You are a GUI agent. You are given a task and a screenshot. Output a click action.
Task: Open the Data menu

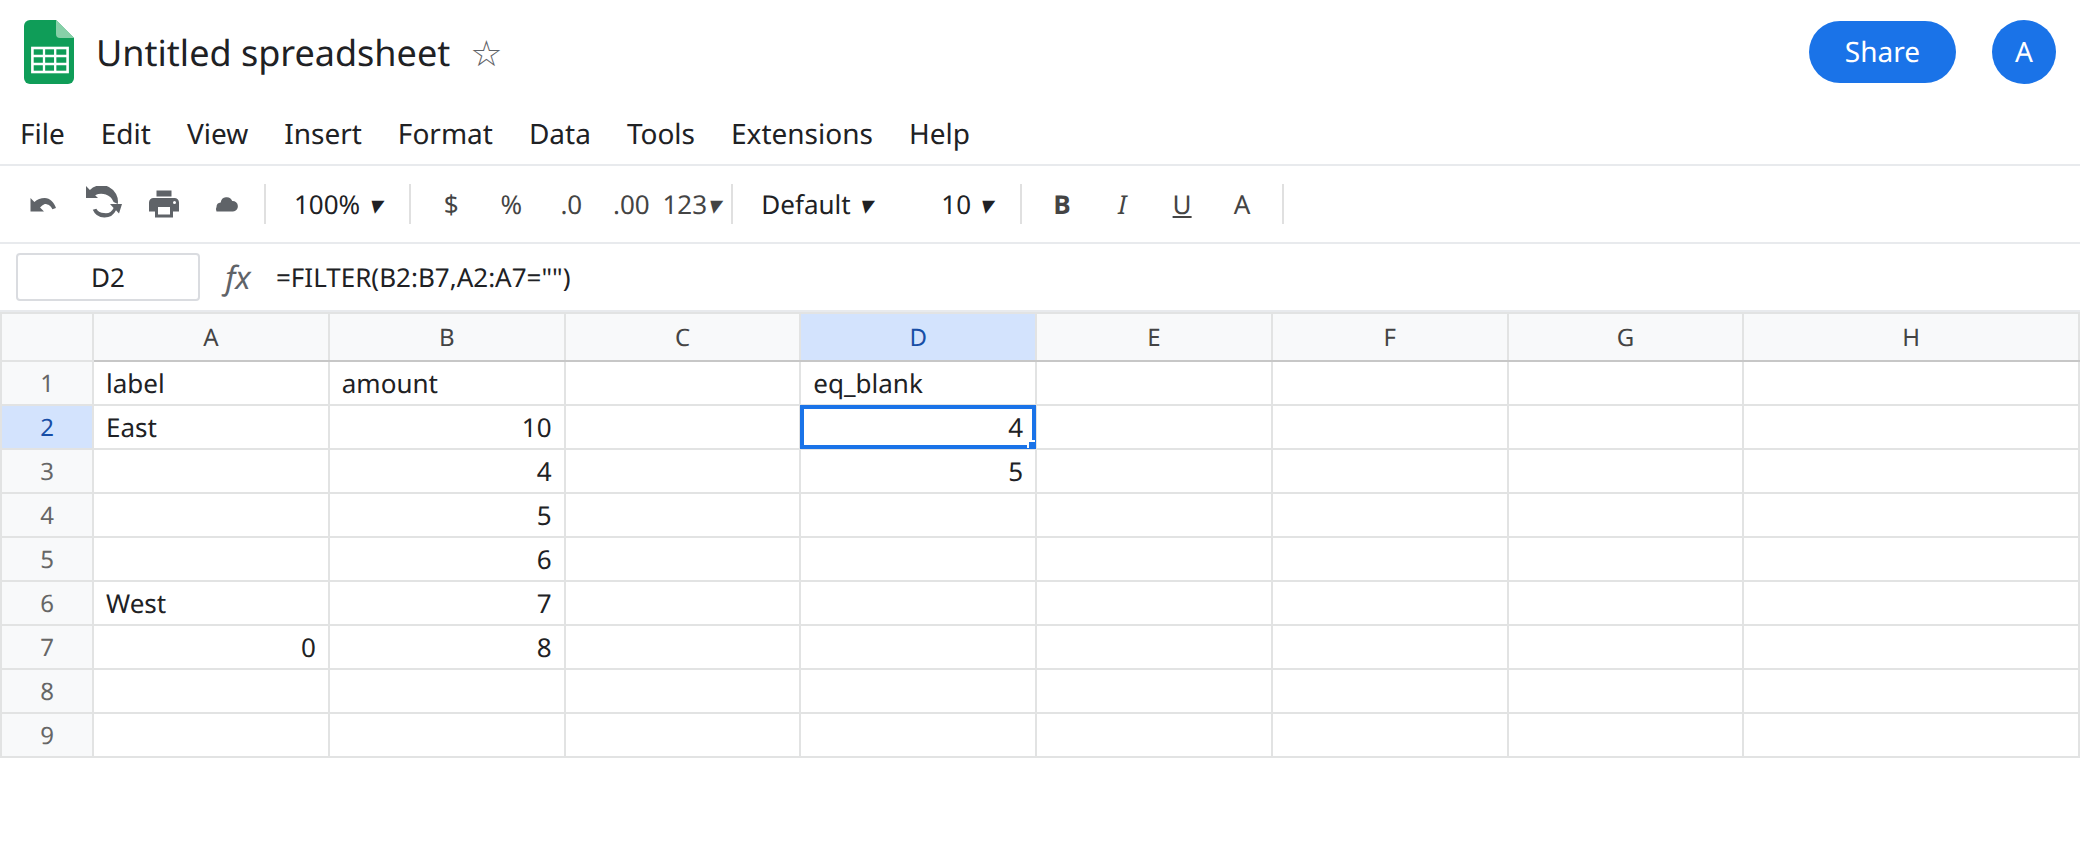click(560, 134)
